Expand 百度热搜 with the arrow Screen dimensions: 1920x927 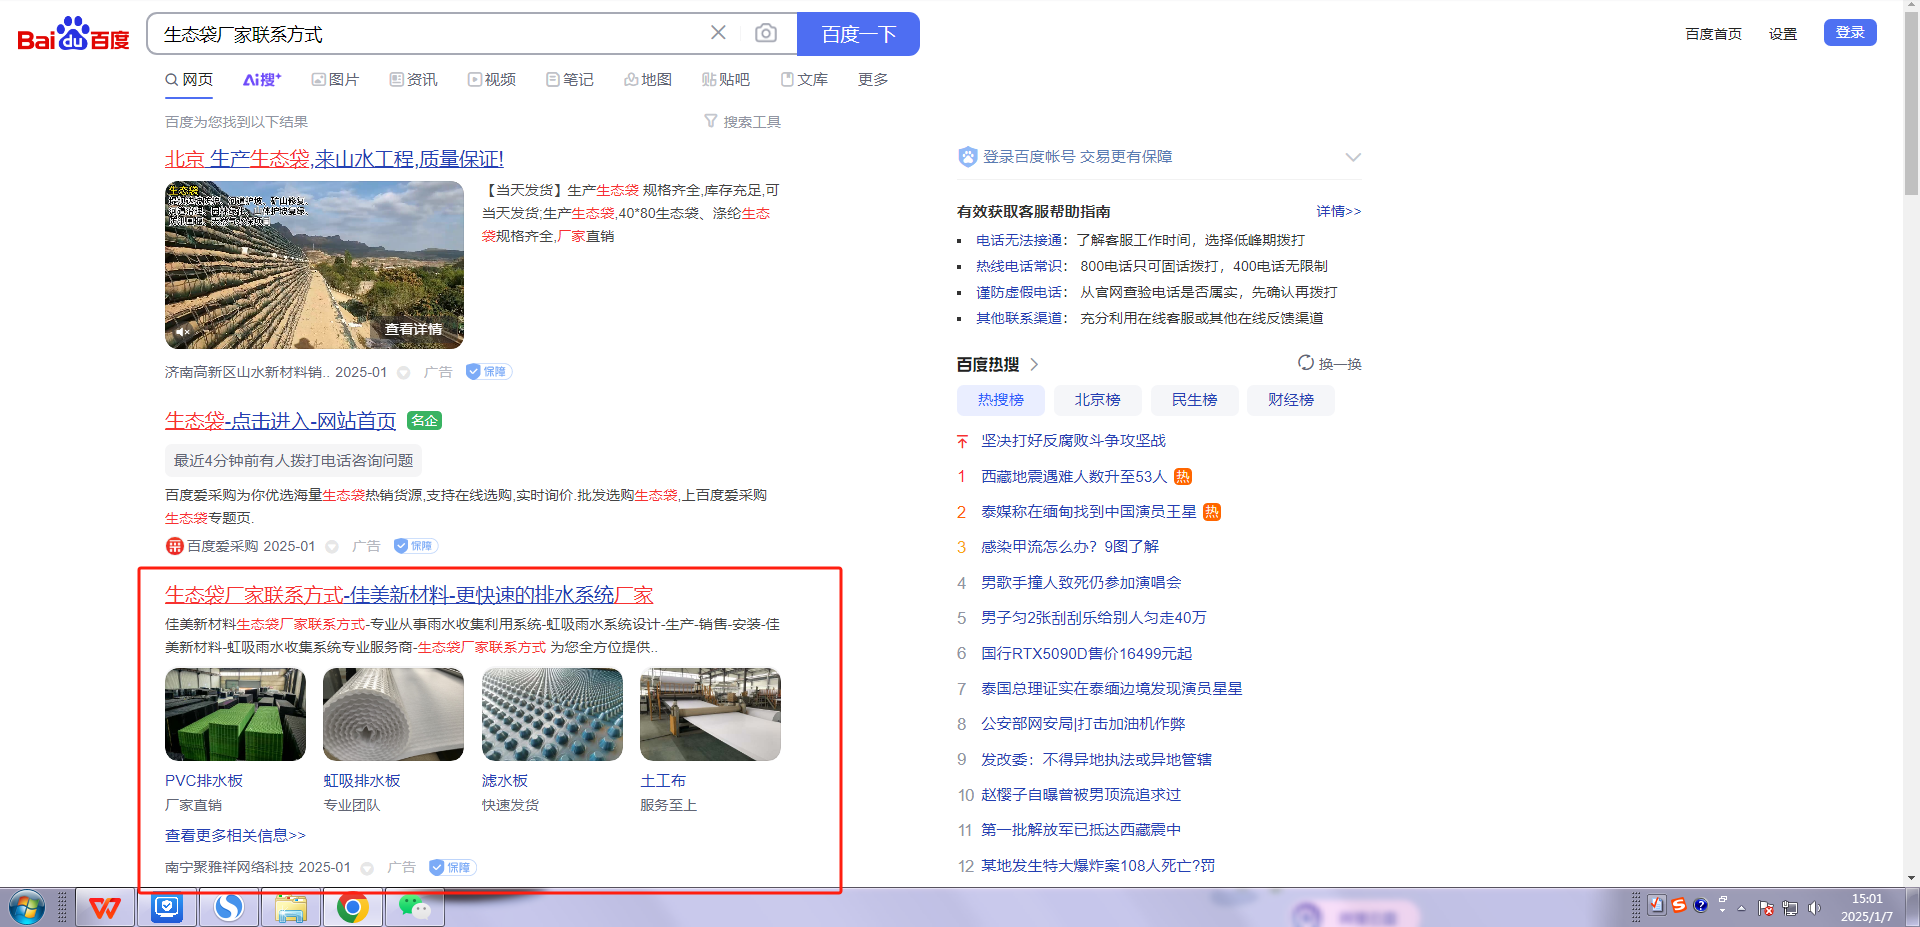(x=1034, y=364)
